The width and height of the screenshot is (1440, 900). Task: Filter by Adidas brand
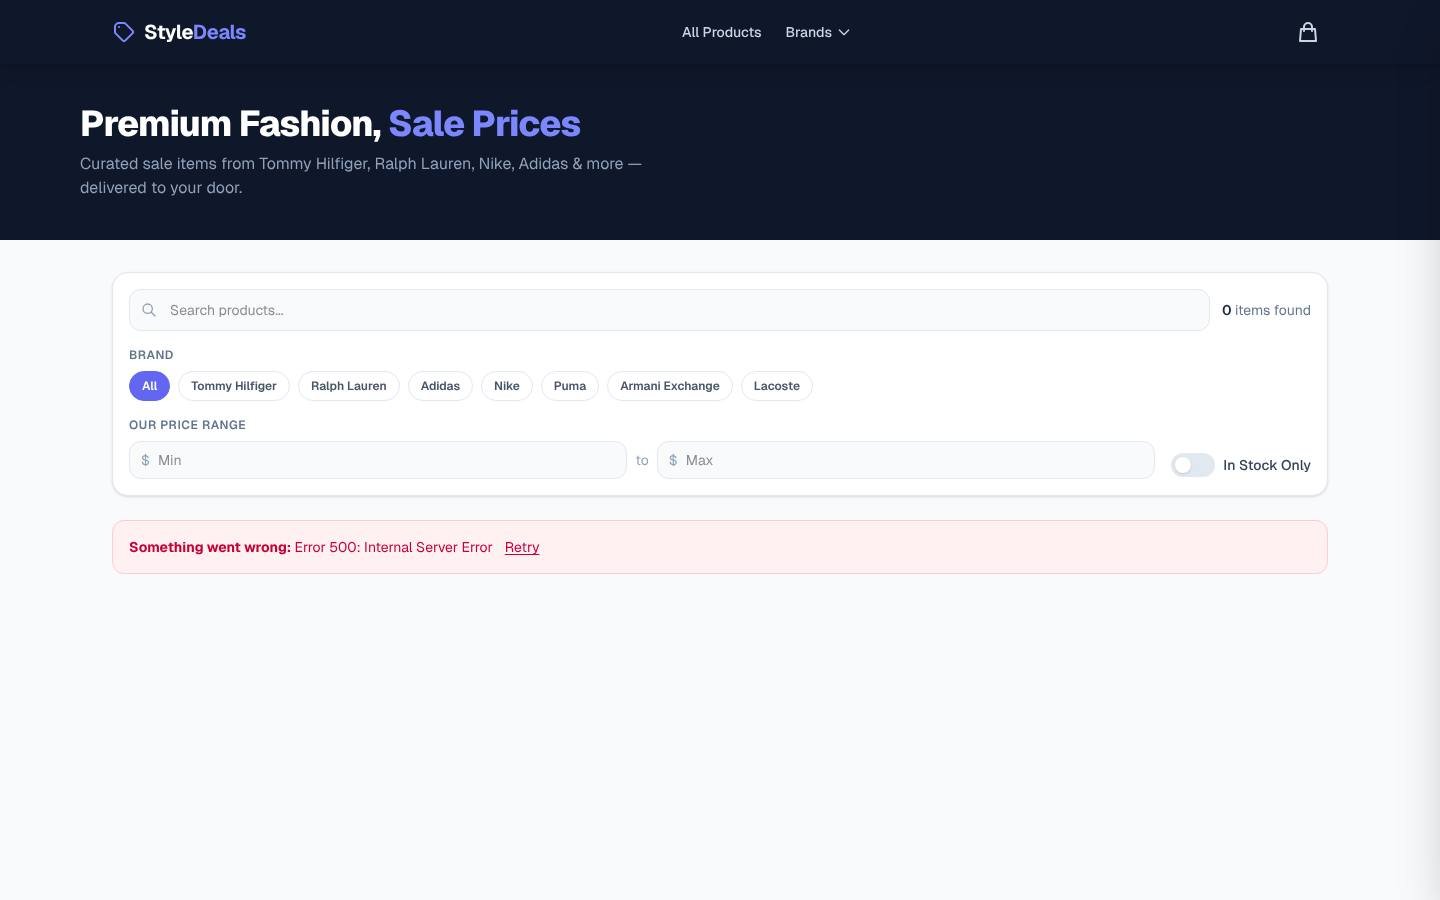click(x=440, y=386)
